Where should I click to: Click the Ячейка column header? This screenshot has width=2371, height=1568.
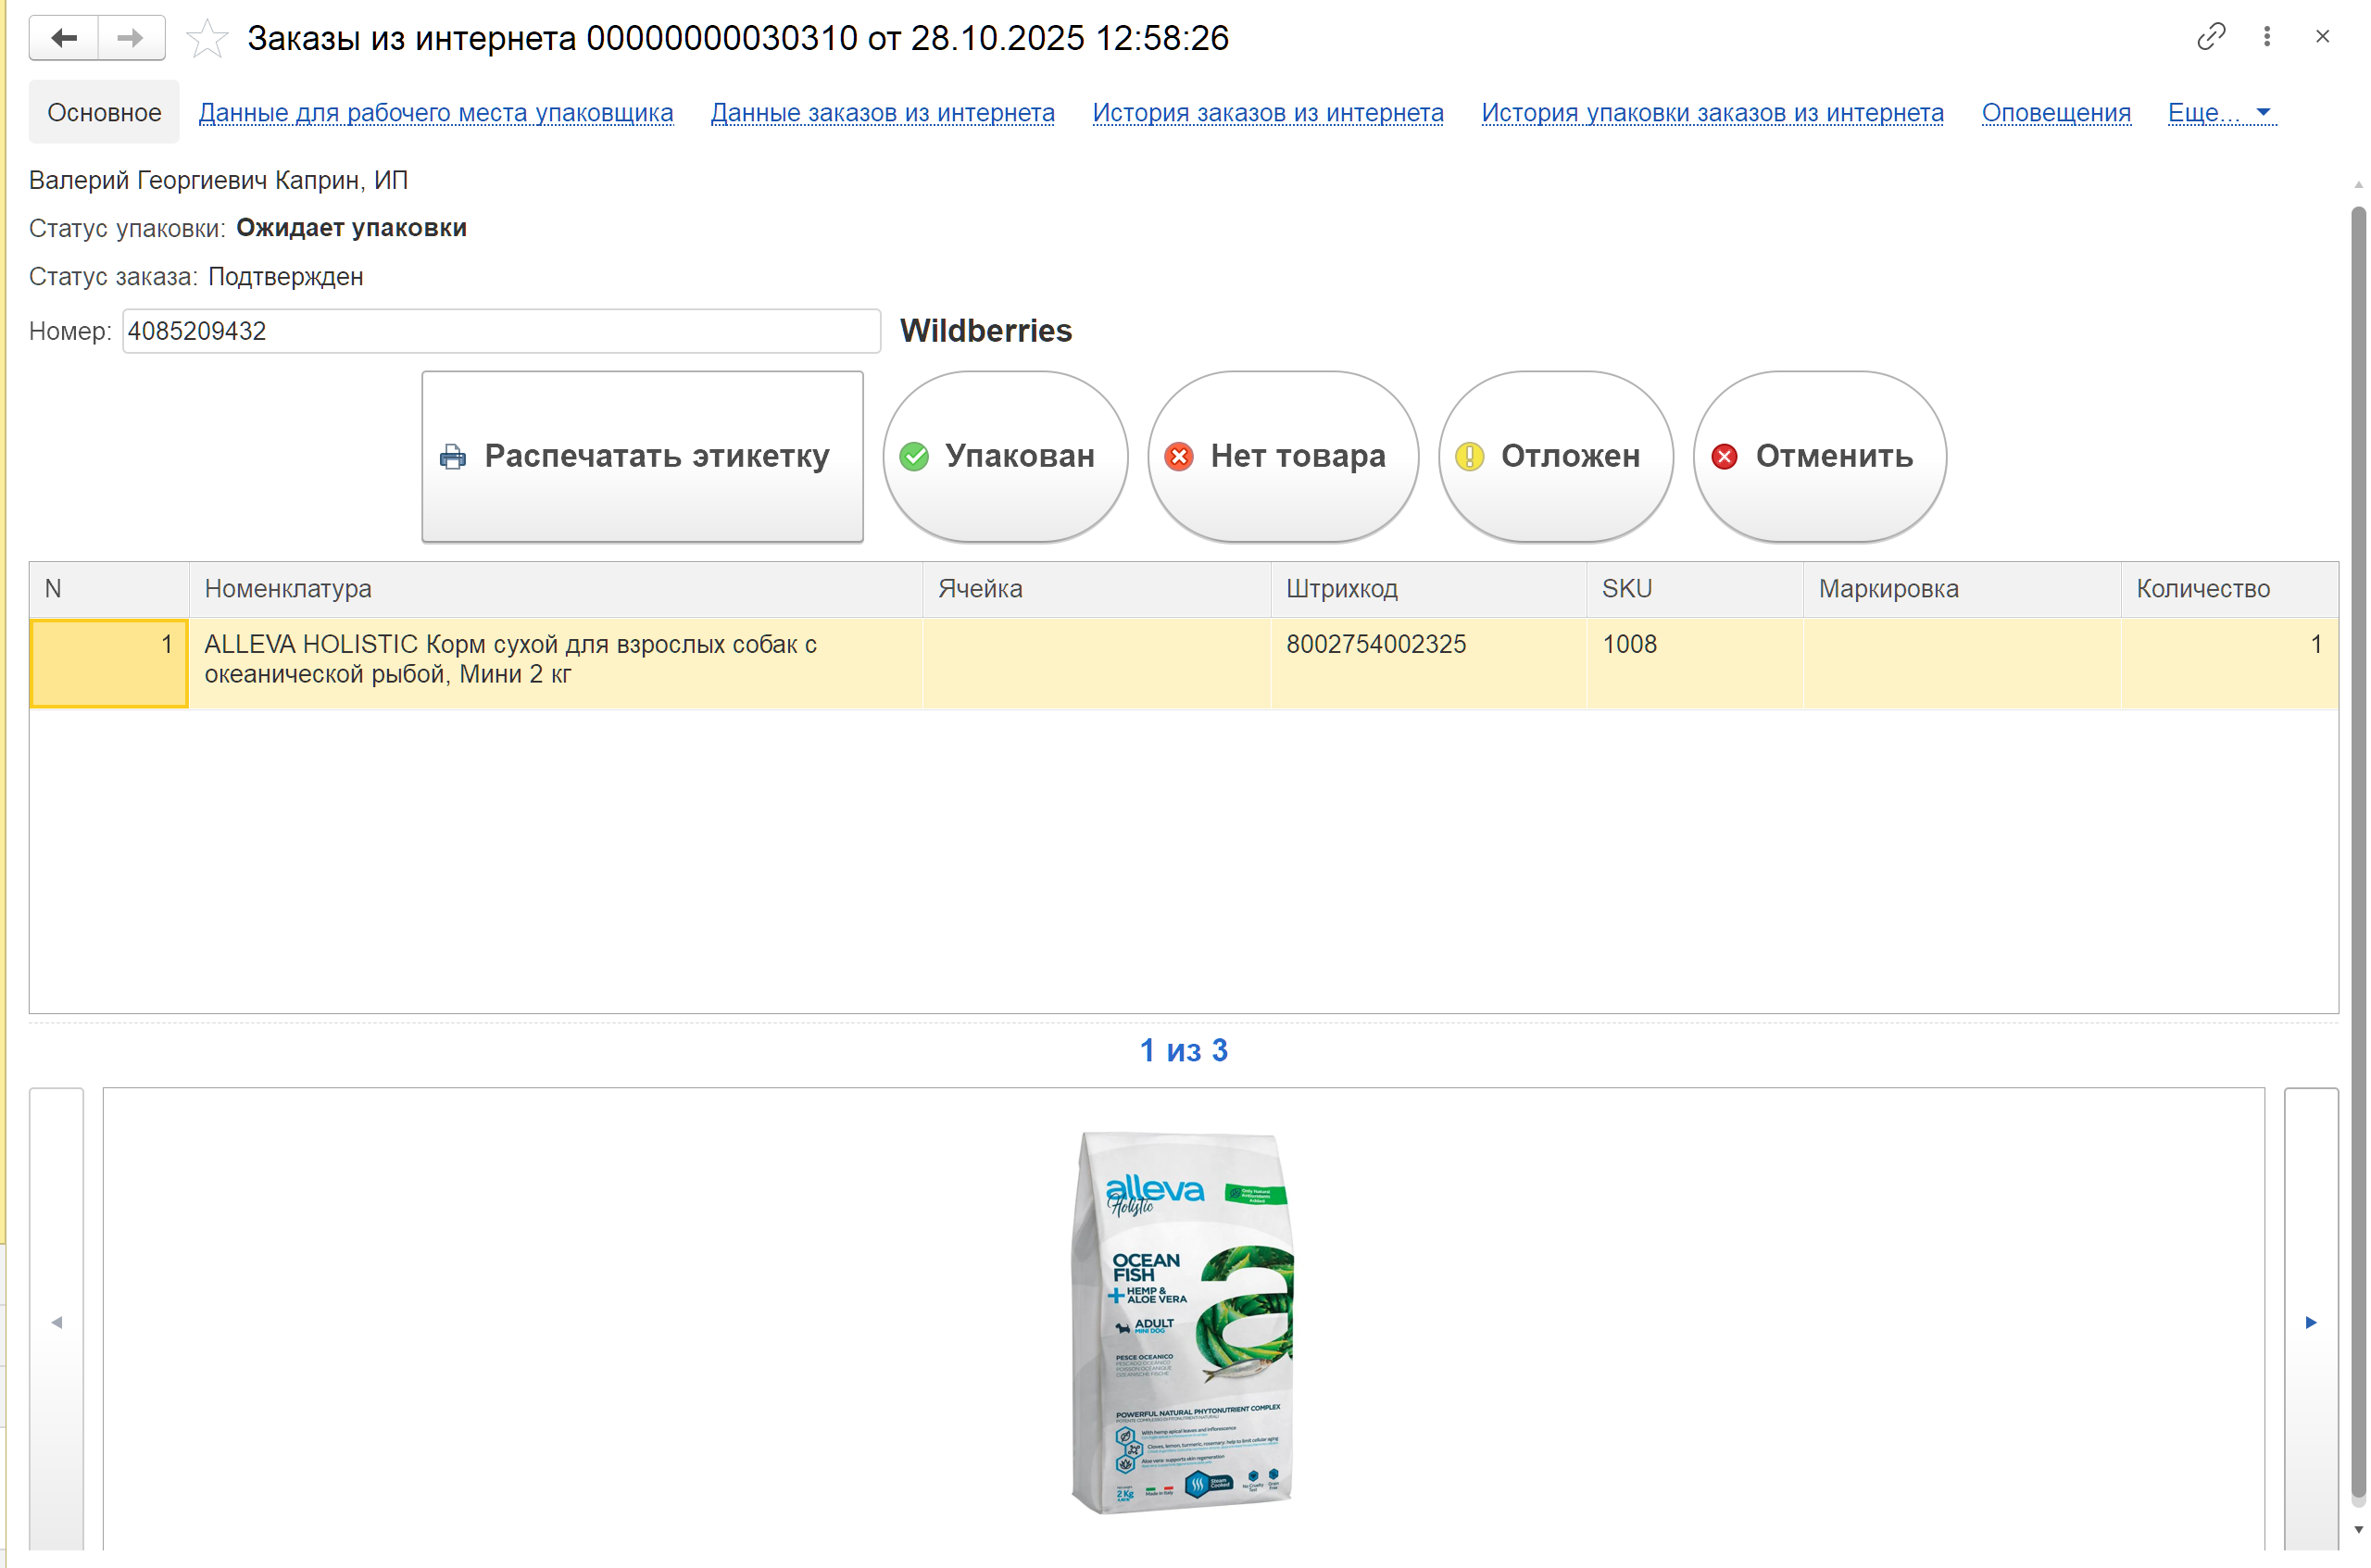1096,589
